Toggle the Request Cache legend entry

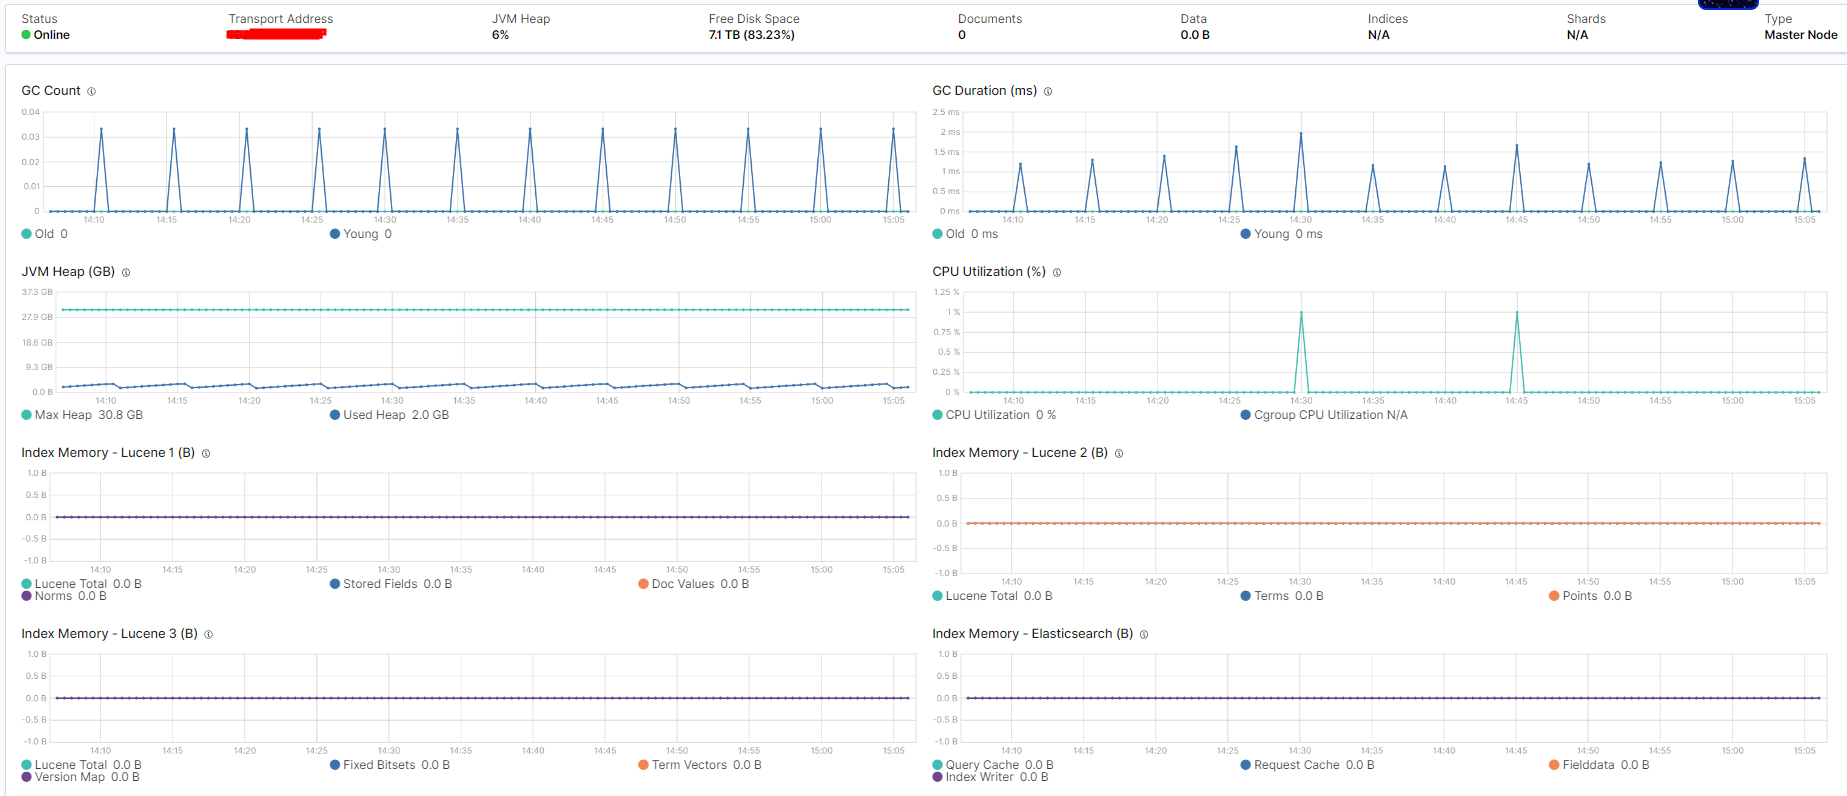[1308, 765]
